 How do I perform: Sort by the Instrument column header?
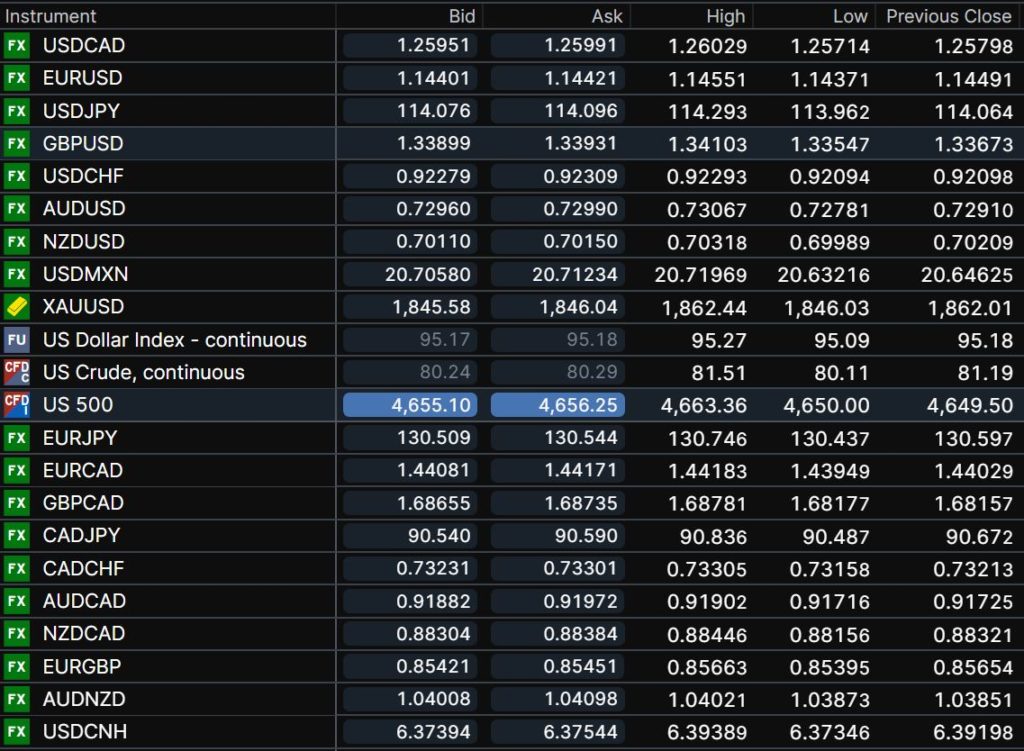(52, 16)
